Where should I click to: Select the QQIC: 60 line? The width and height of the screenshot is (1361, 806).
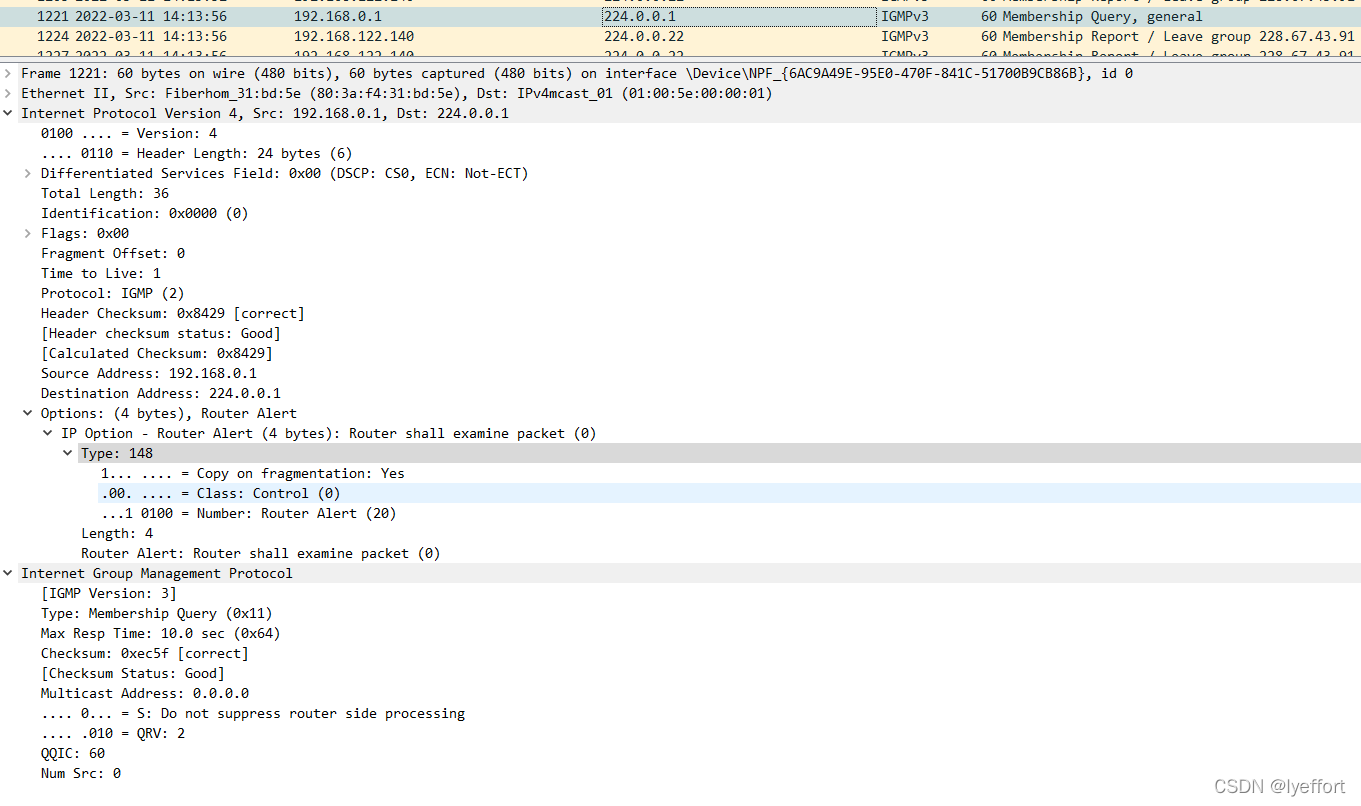73,753
